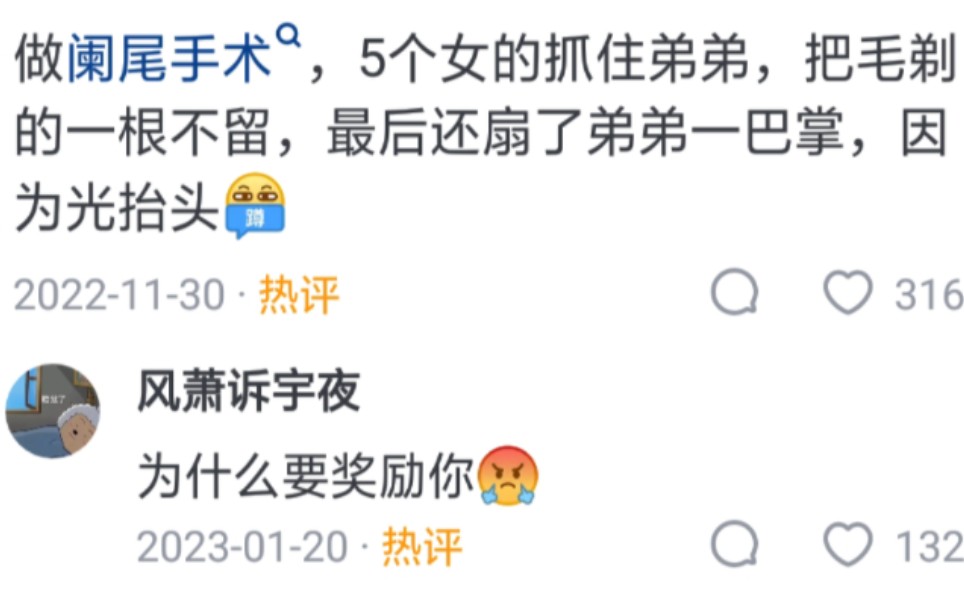Open the 阑尾手术 search link
This screenshot has height=602, width=964.
[168, 60]
